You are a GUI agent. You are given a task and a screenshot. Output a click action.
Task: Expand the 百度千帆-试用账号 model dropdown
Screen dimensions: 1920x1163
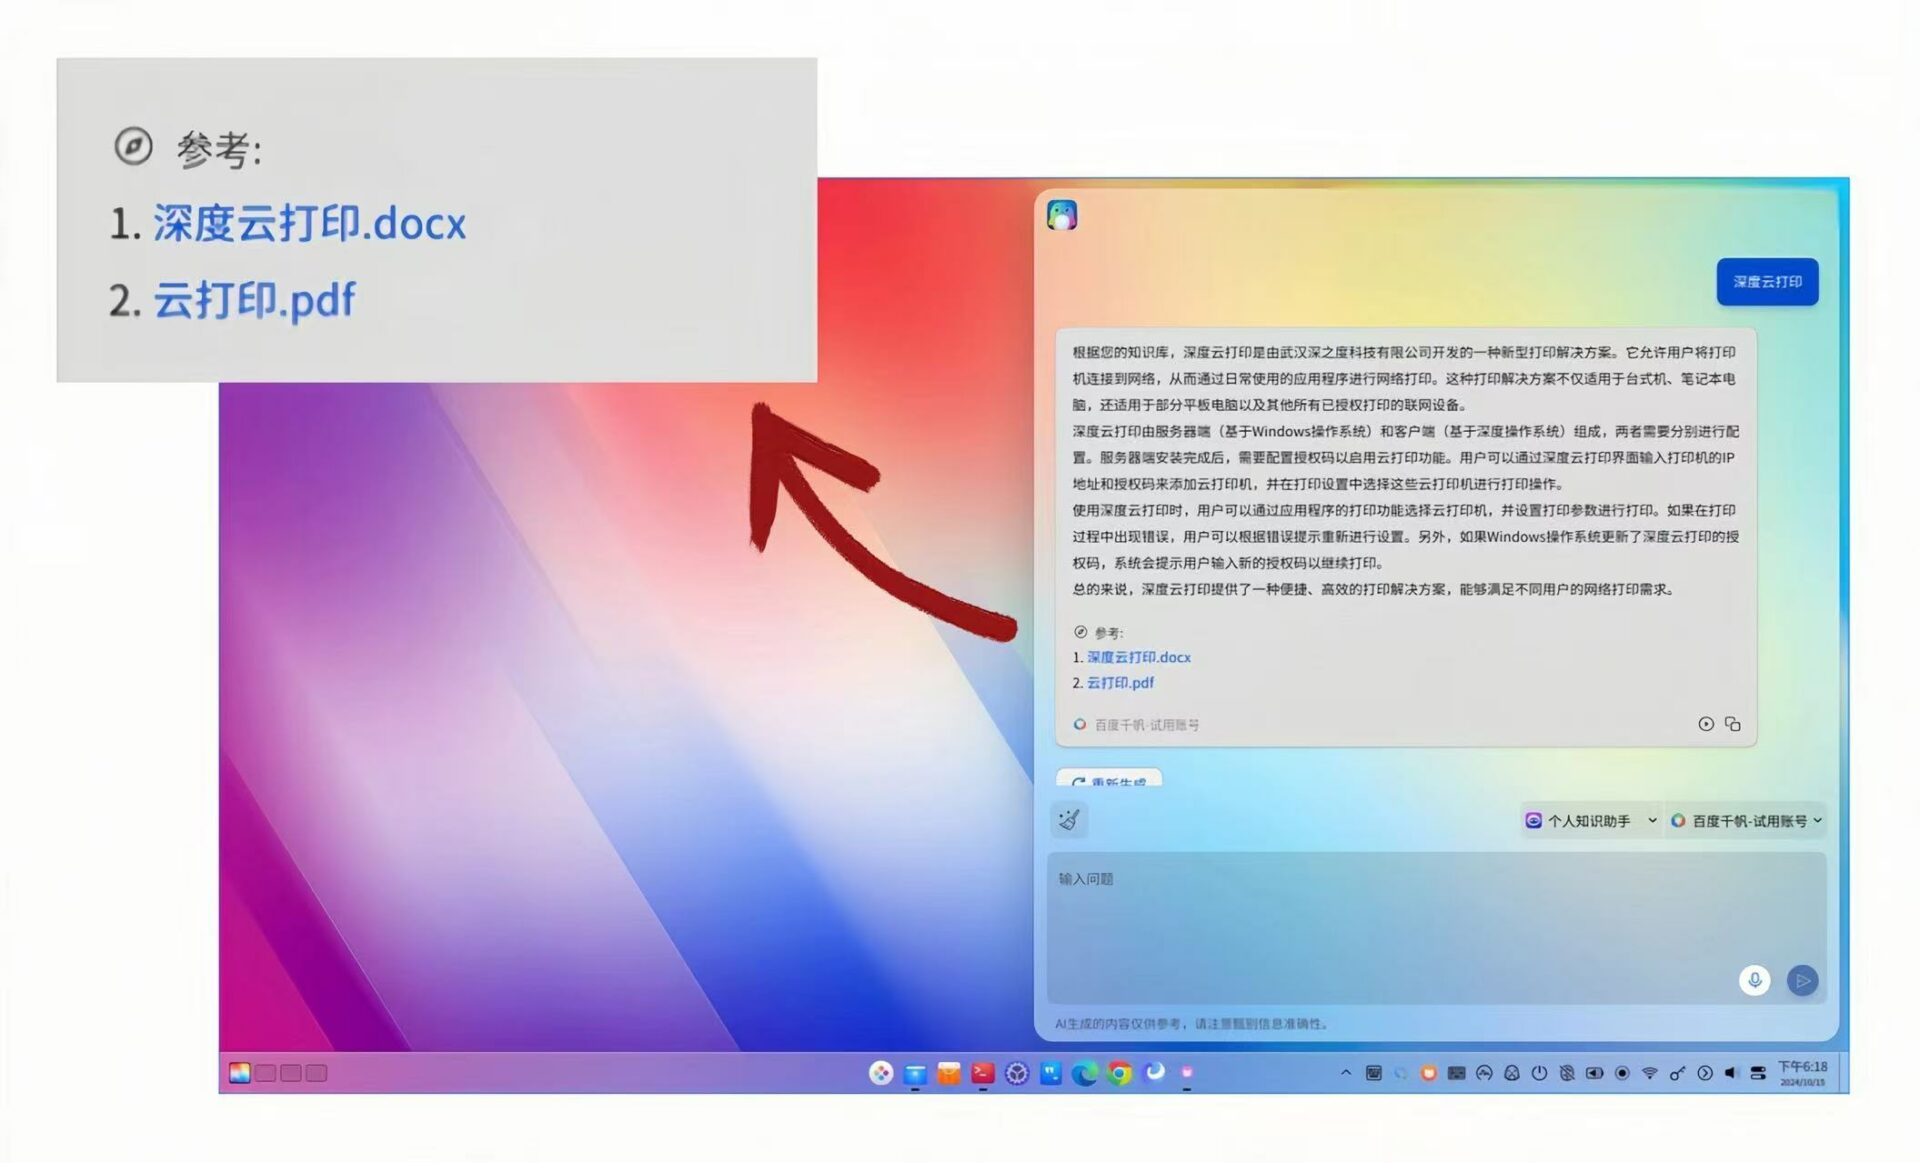click(x=1746, y=820)
